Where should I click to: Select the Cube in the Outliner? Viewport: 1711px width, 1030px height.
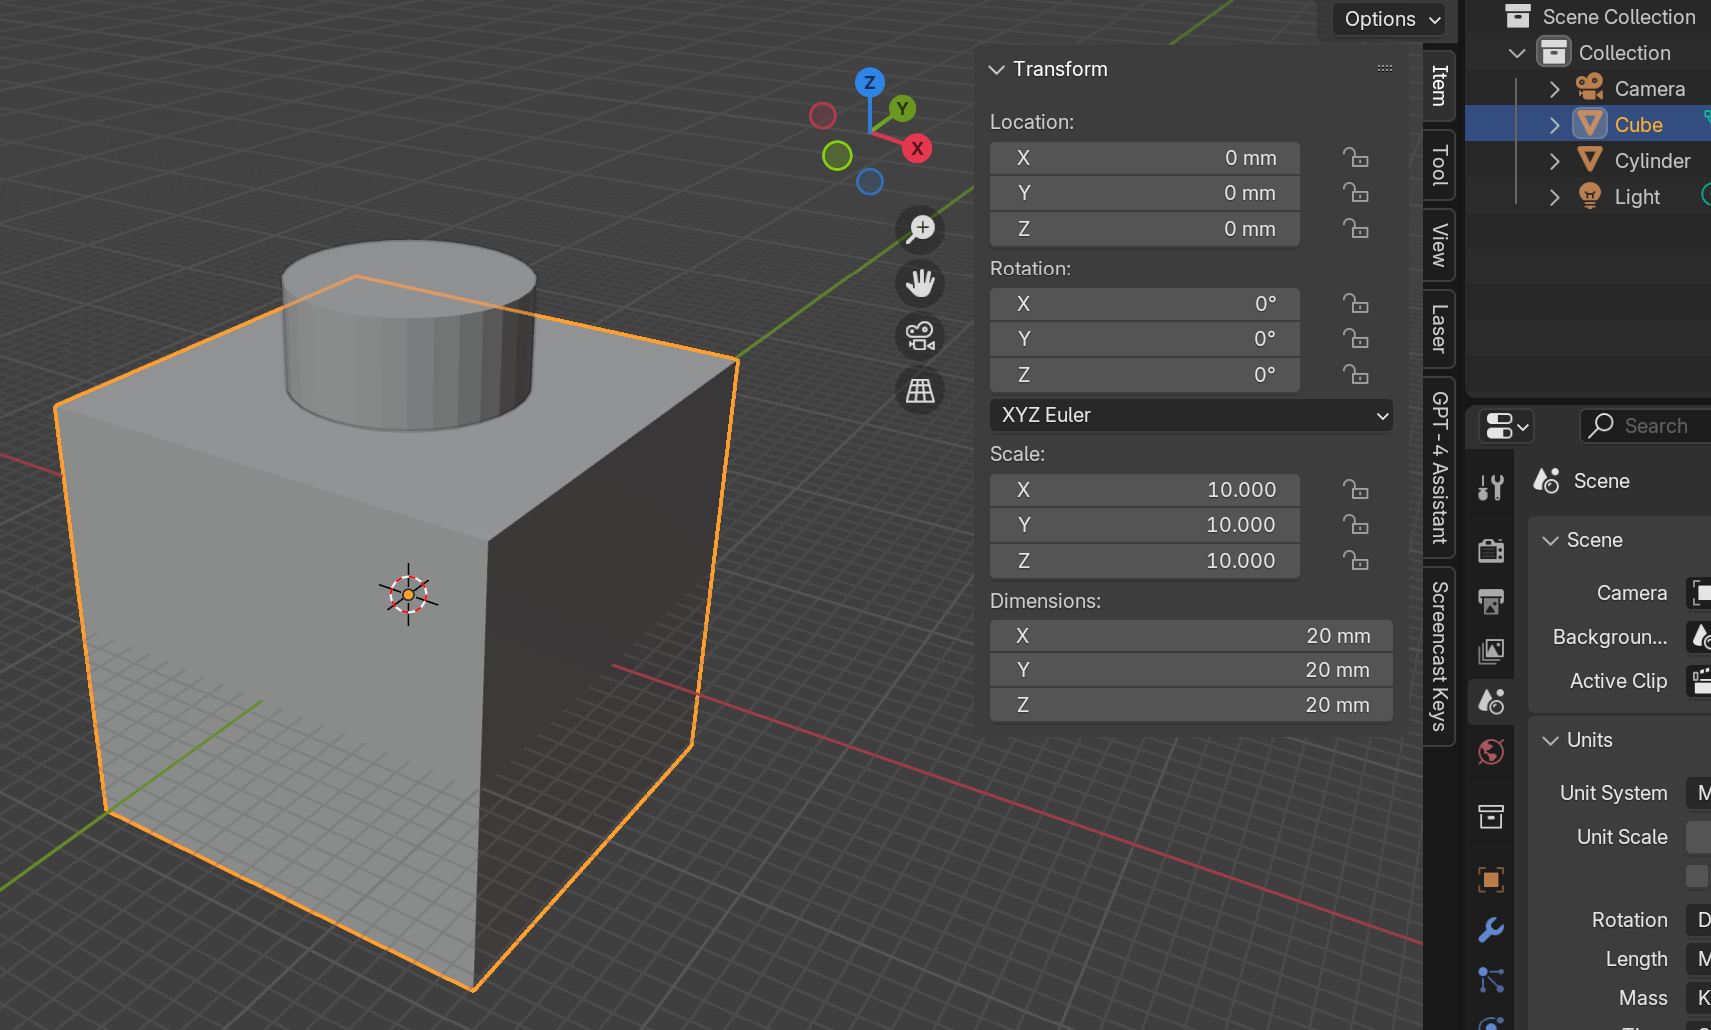[x=1638, y=123]
